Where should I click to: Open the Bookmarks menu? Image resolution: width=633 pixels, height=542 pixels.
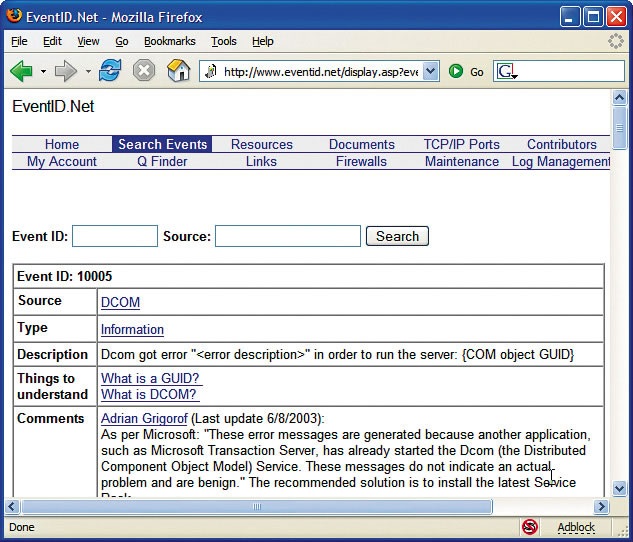170,41
